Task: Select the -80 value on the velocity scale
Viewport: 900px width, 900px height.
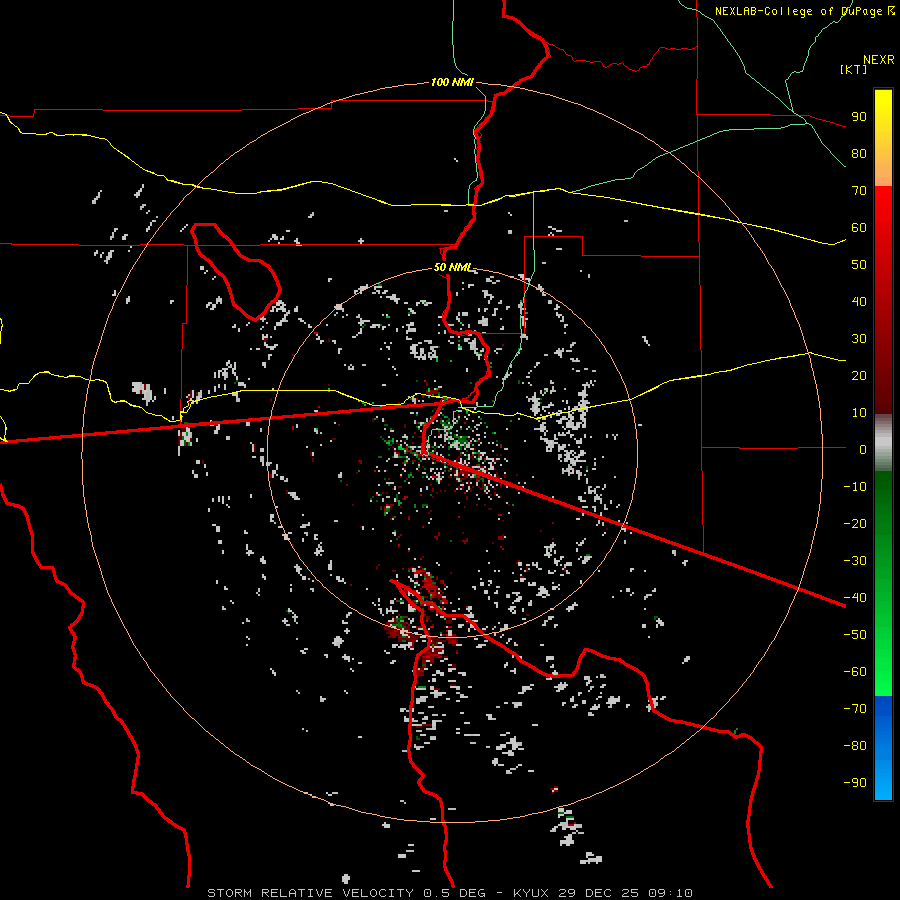Action: [x=855, y=746]
